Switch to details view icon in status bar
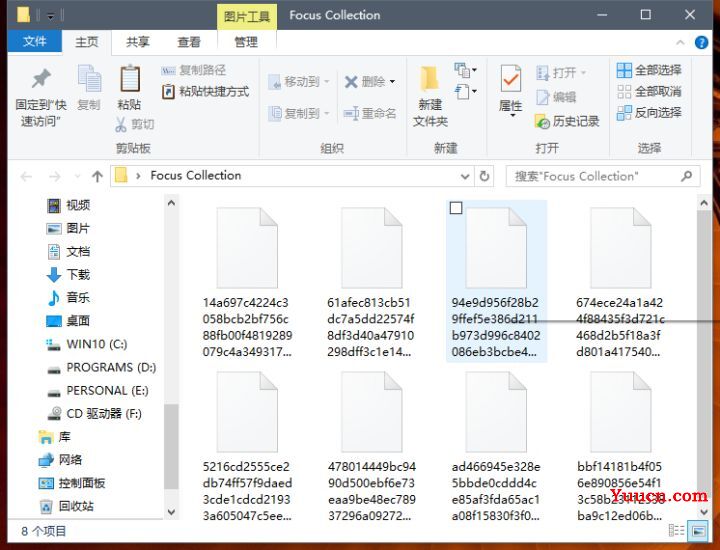Viewport: 720px width, 550px height. point(676,531)
